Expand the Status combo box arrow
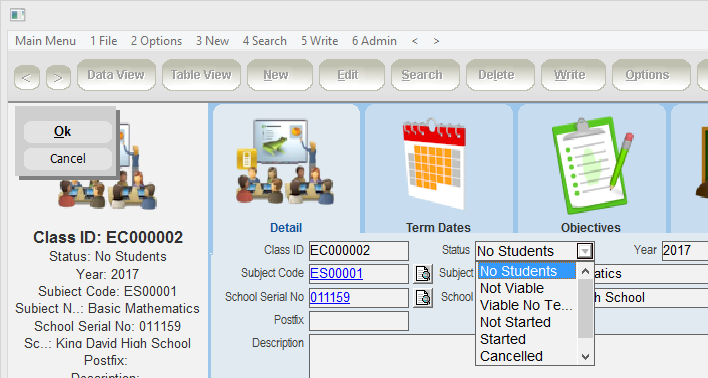The height and width of the screenshot is (378, 708). (585, 251)
